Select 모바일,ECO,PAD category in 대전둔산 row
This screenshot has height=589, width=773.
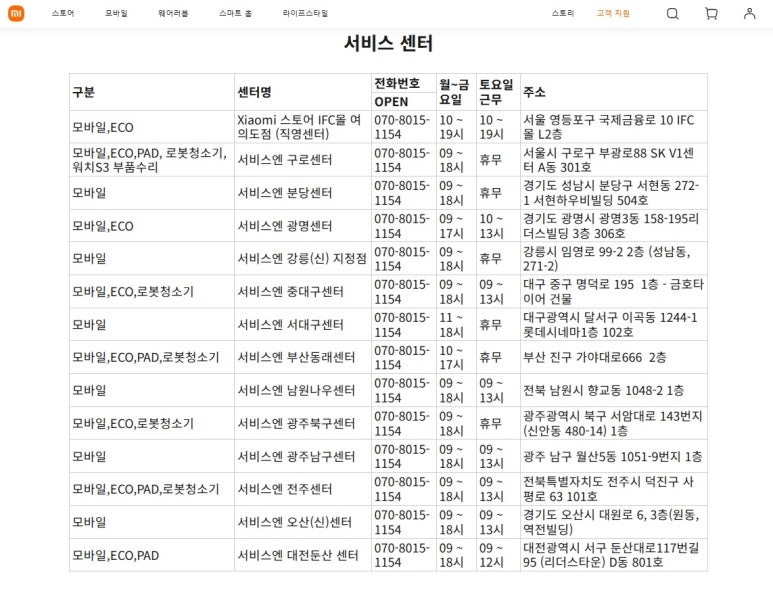[x=152, y=555]
